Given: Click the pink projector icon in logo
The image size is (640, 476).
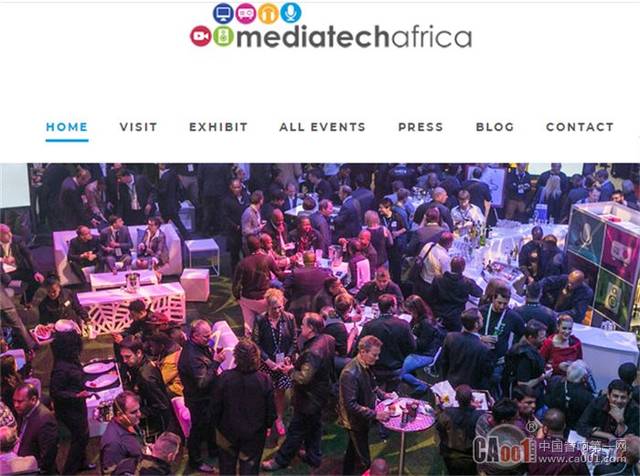Looking at the screenshot, I should tap(246, 13).
